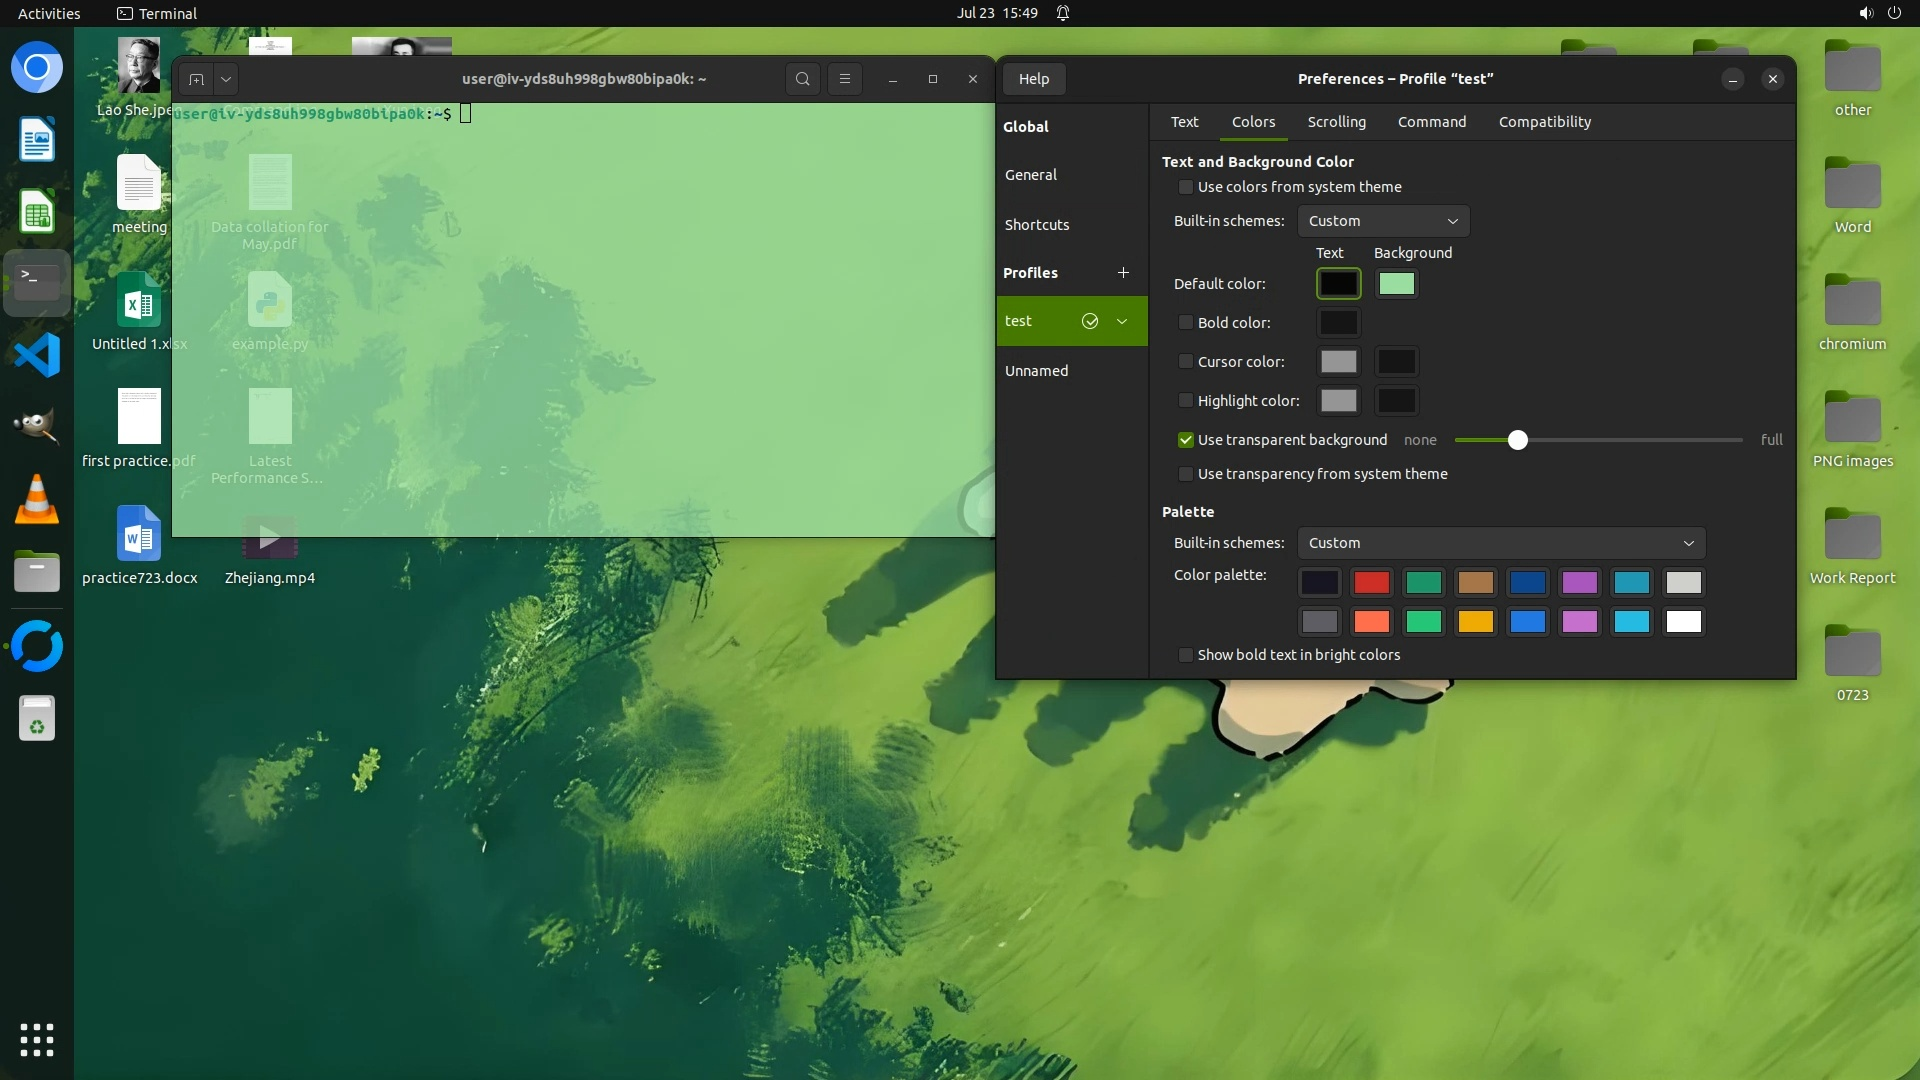This screenshot has height=1080, width=1920.
Task: Open the terminal hamburger menu
Action: (x=845, y=79)
